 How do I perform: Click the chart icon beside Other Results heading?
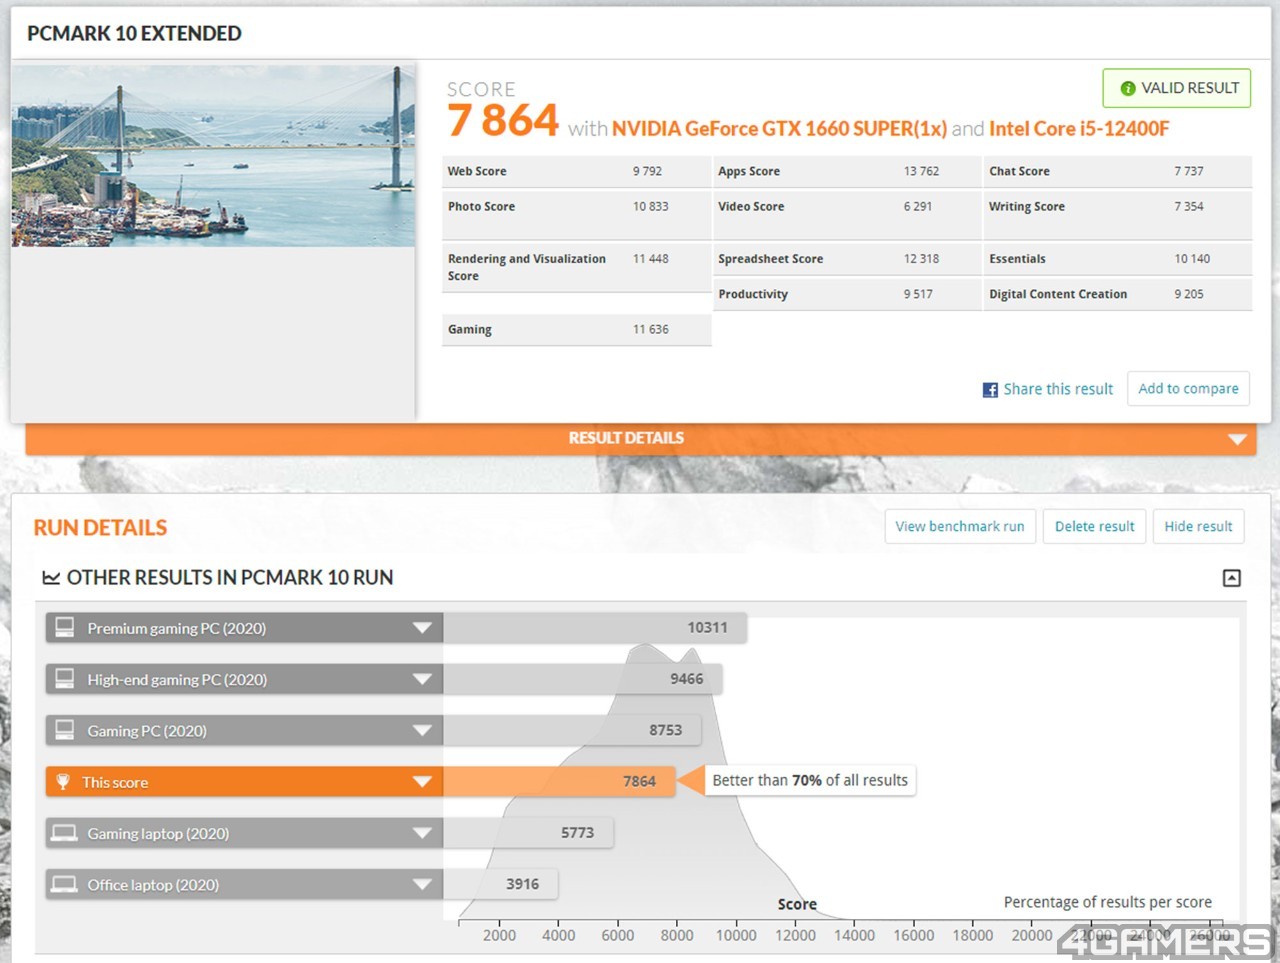click(51, 578)
